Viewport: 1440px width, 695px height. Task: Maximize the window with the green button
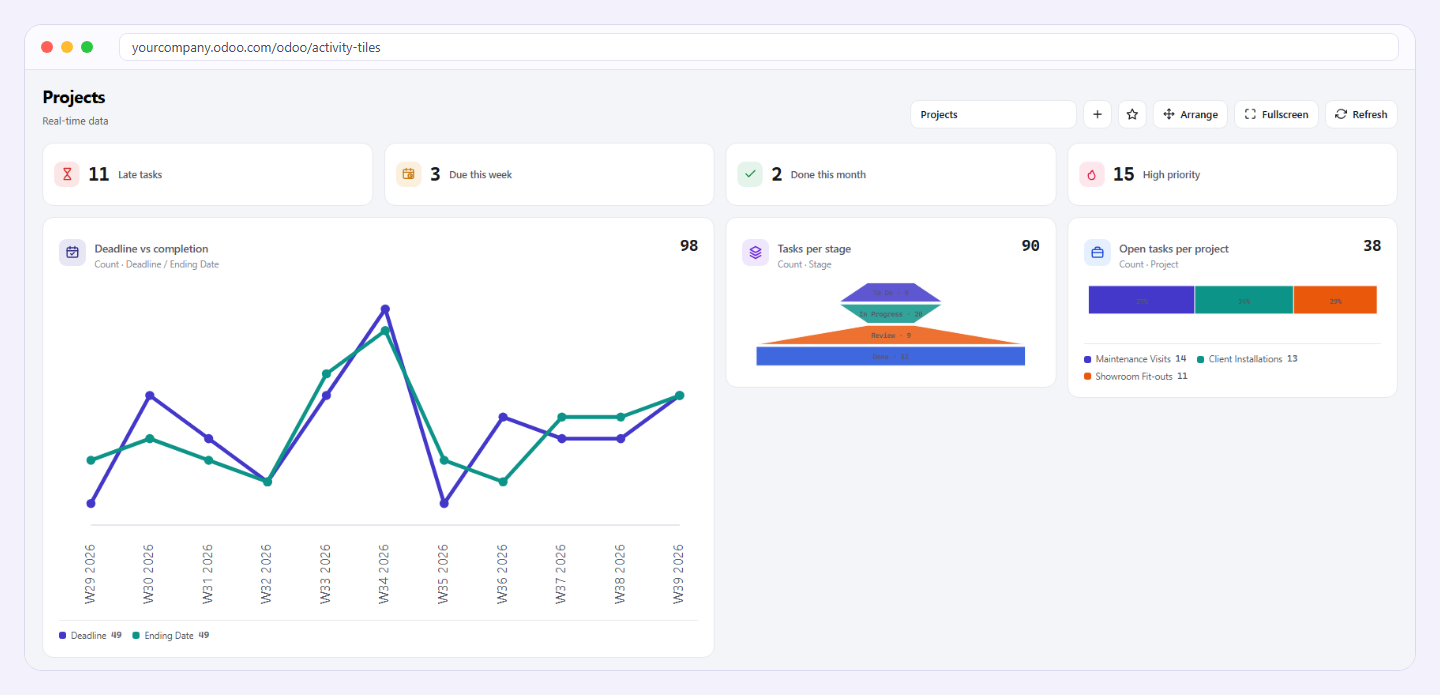click(x=87, y=47)
